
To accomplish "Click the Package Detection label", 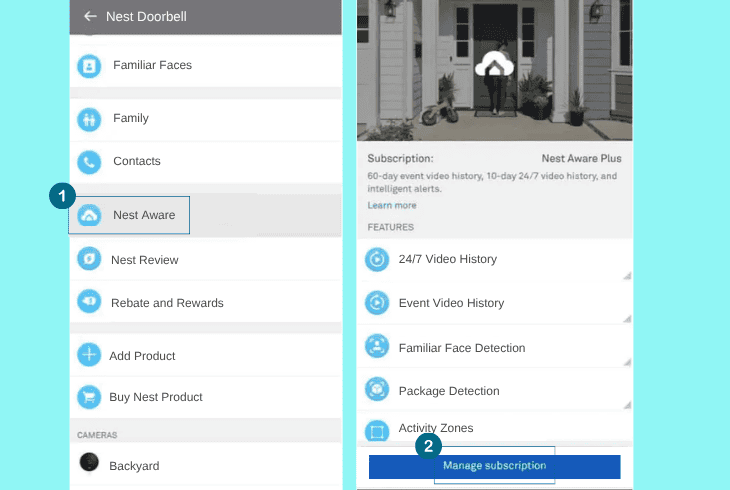I will pos(449,391).
